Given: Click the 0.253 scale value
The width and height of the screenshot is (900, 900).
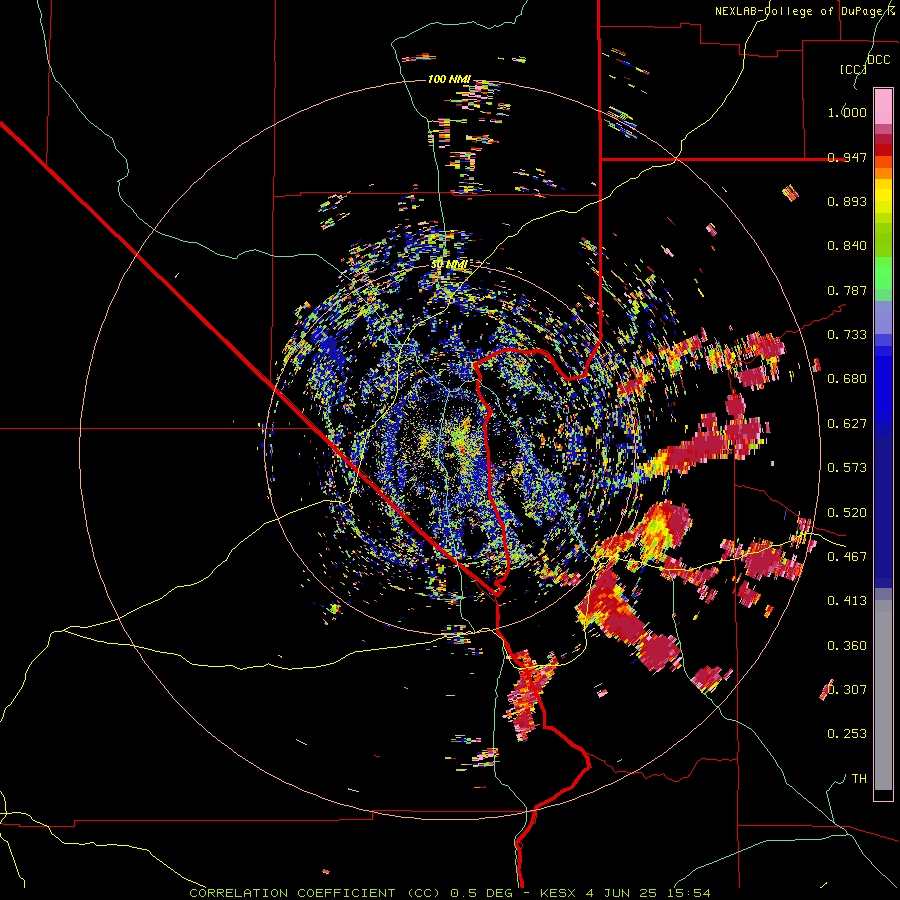Looking at the screenshot, I should [x=847, y=734].
